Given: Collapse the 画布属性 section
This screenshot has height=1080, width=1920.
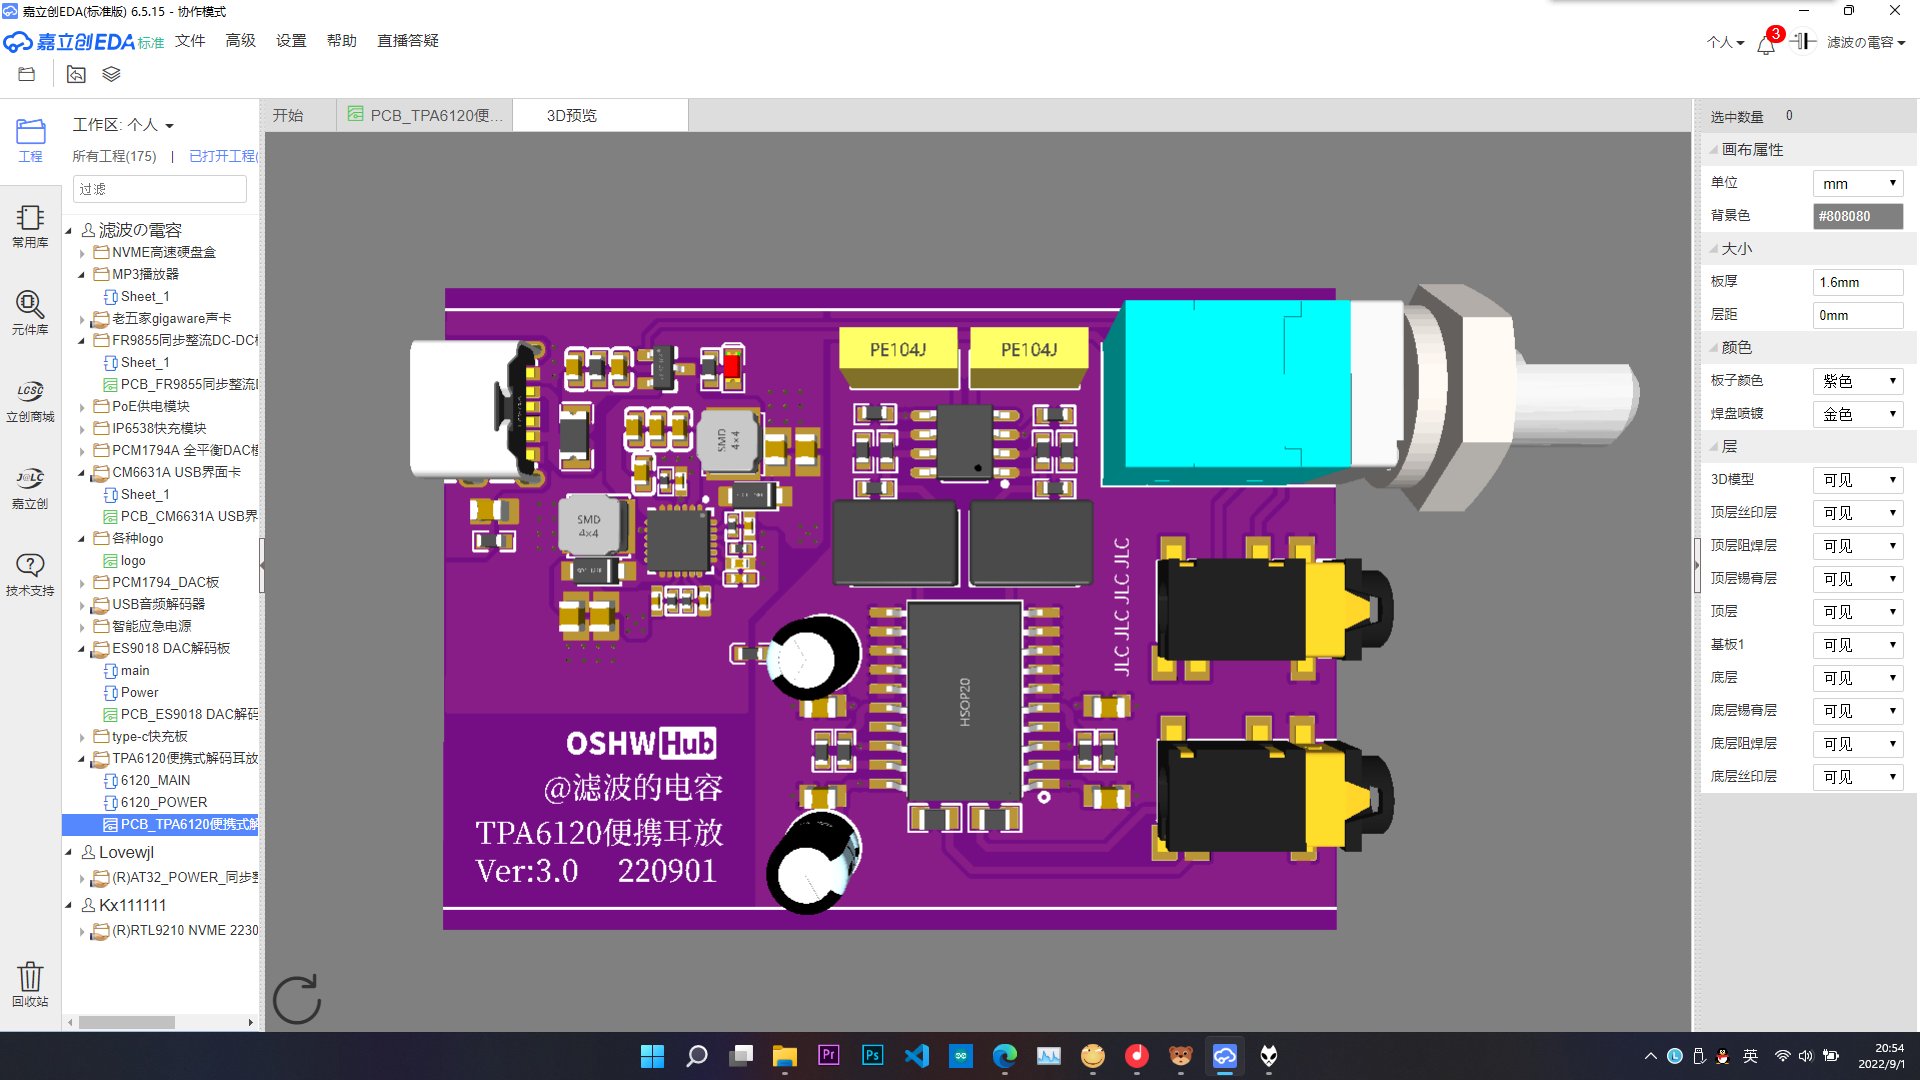Looking at the screenshot, I should tap(1714, 150).
